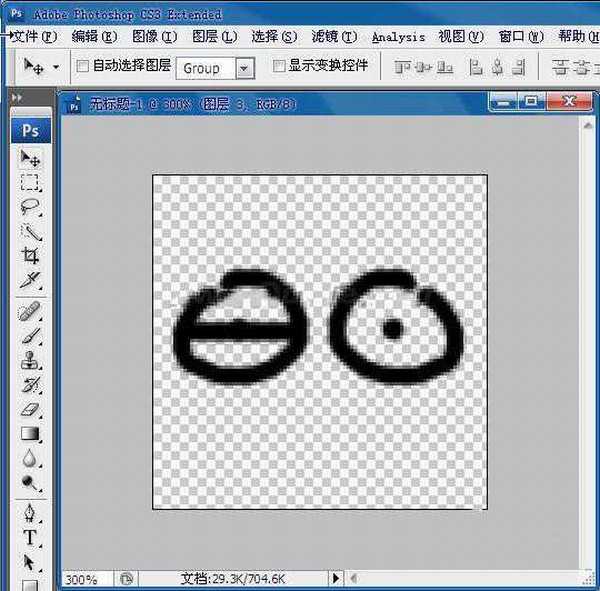The image size is (600, 591).
Task: Expand the status bar info arrow menu
Action: coord(336,578)
